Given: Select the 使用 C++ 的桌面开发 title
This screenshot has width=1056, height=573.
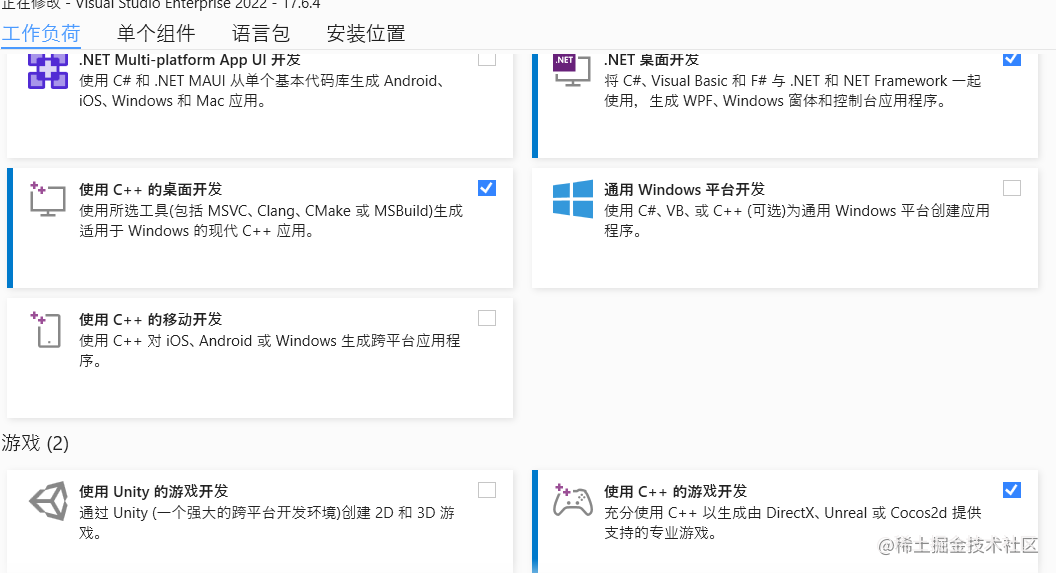Looking at the screenshot, I should click(150, 189).
